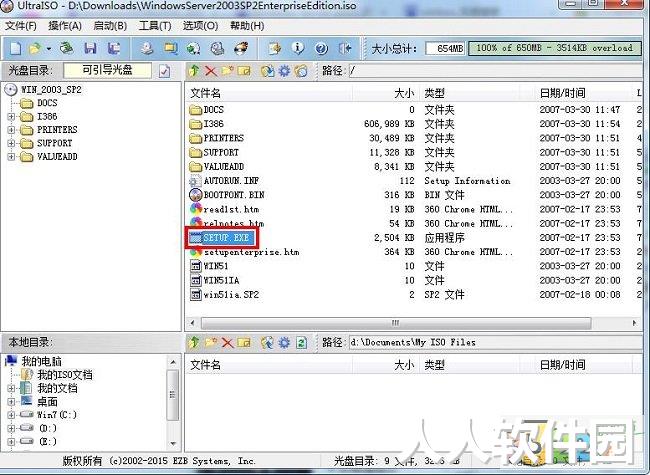Click the 654MB total size field
Image resolution: width=650 pixels, height=475 pixels.
(445, 48)
